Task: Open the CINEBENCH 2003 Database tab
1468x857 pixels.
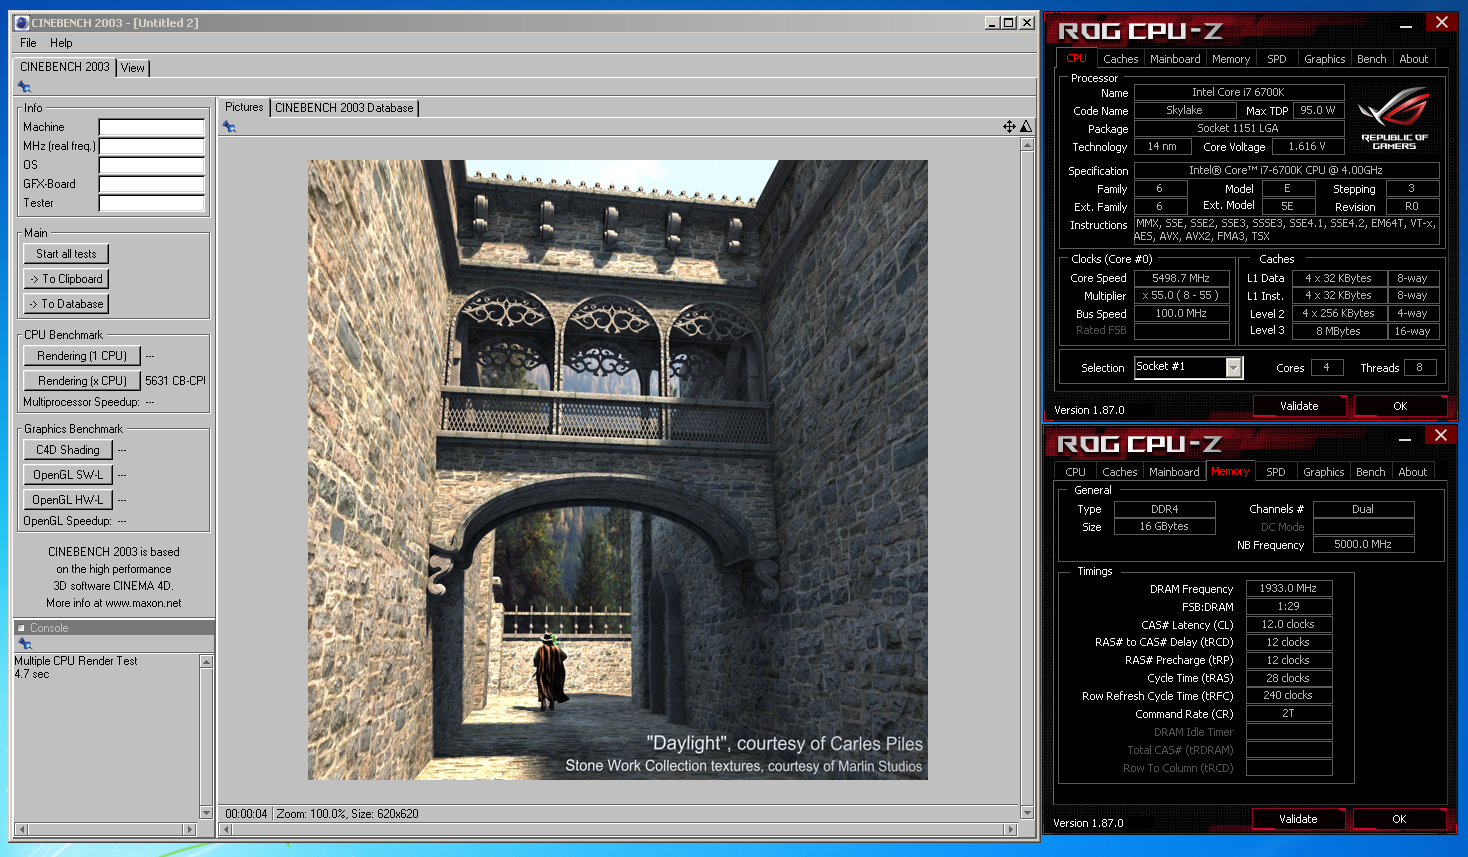Action: pos(344,108)
